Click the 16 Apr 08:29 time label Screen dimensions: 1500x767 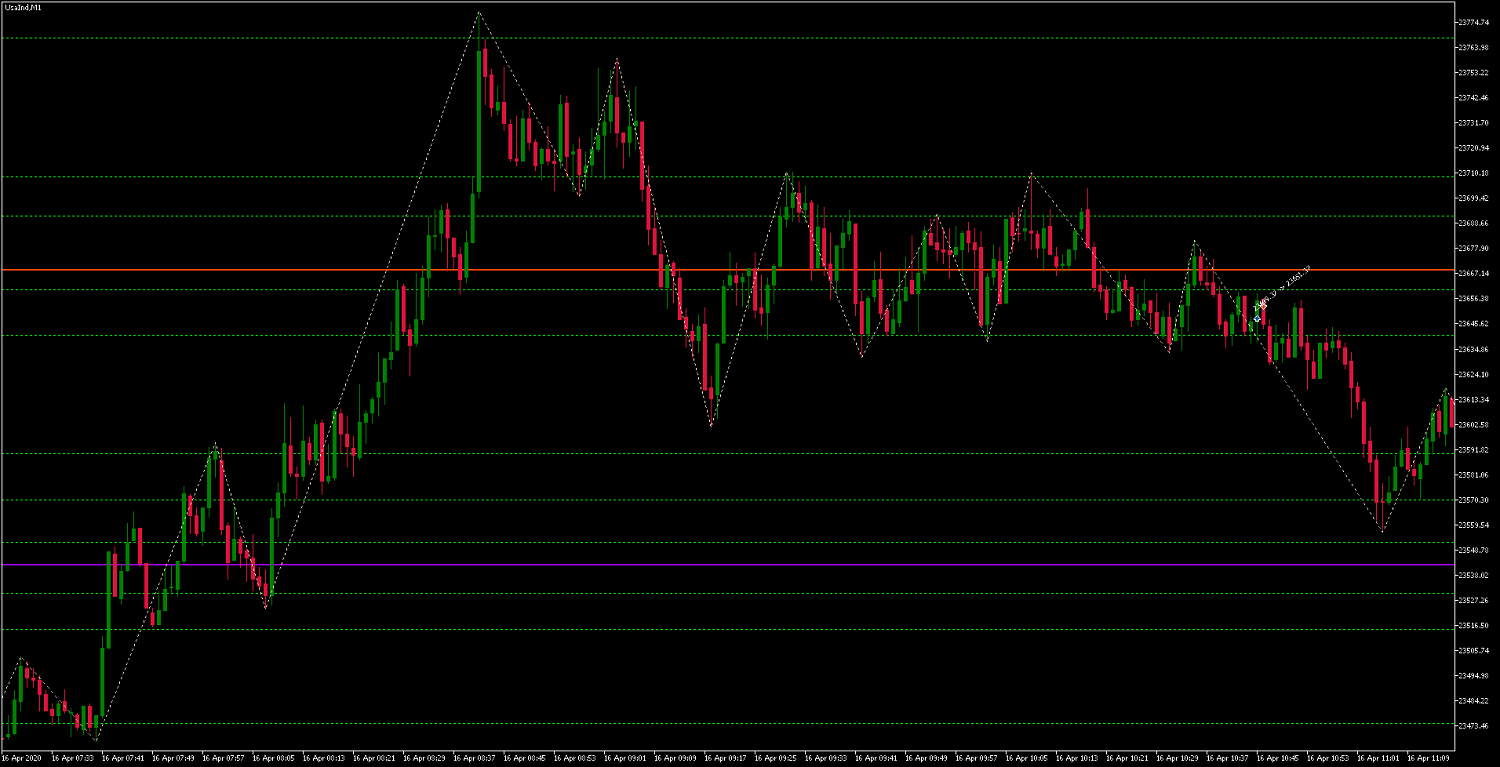point(422,758)
